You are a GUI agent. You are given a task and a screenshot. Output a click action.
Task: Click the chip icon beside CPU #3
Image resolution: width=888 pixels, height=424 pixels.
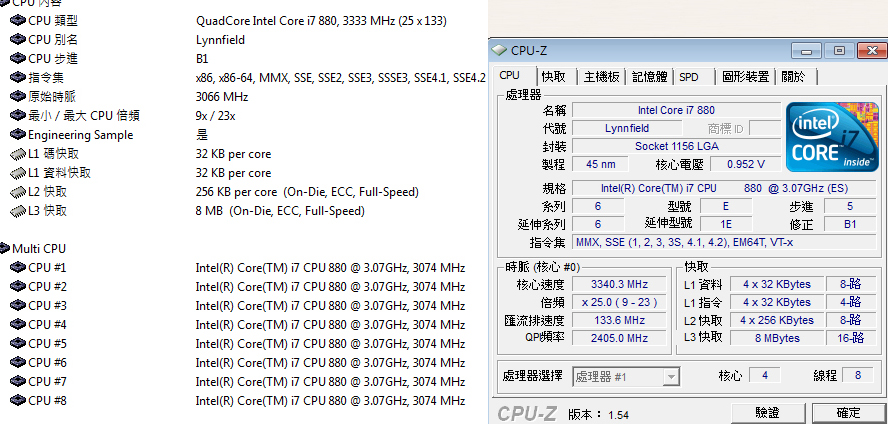click(18, 306)
